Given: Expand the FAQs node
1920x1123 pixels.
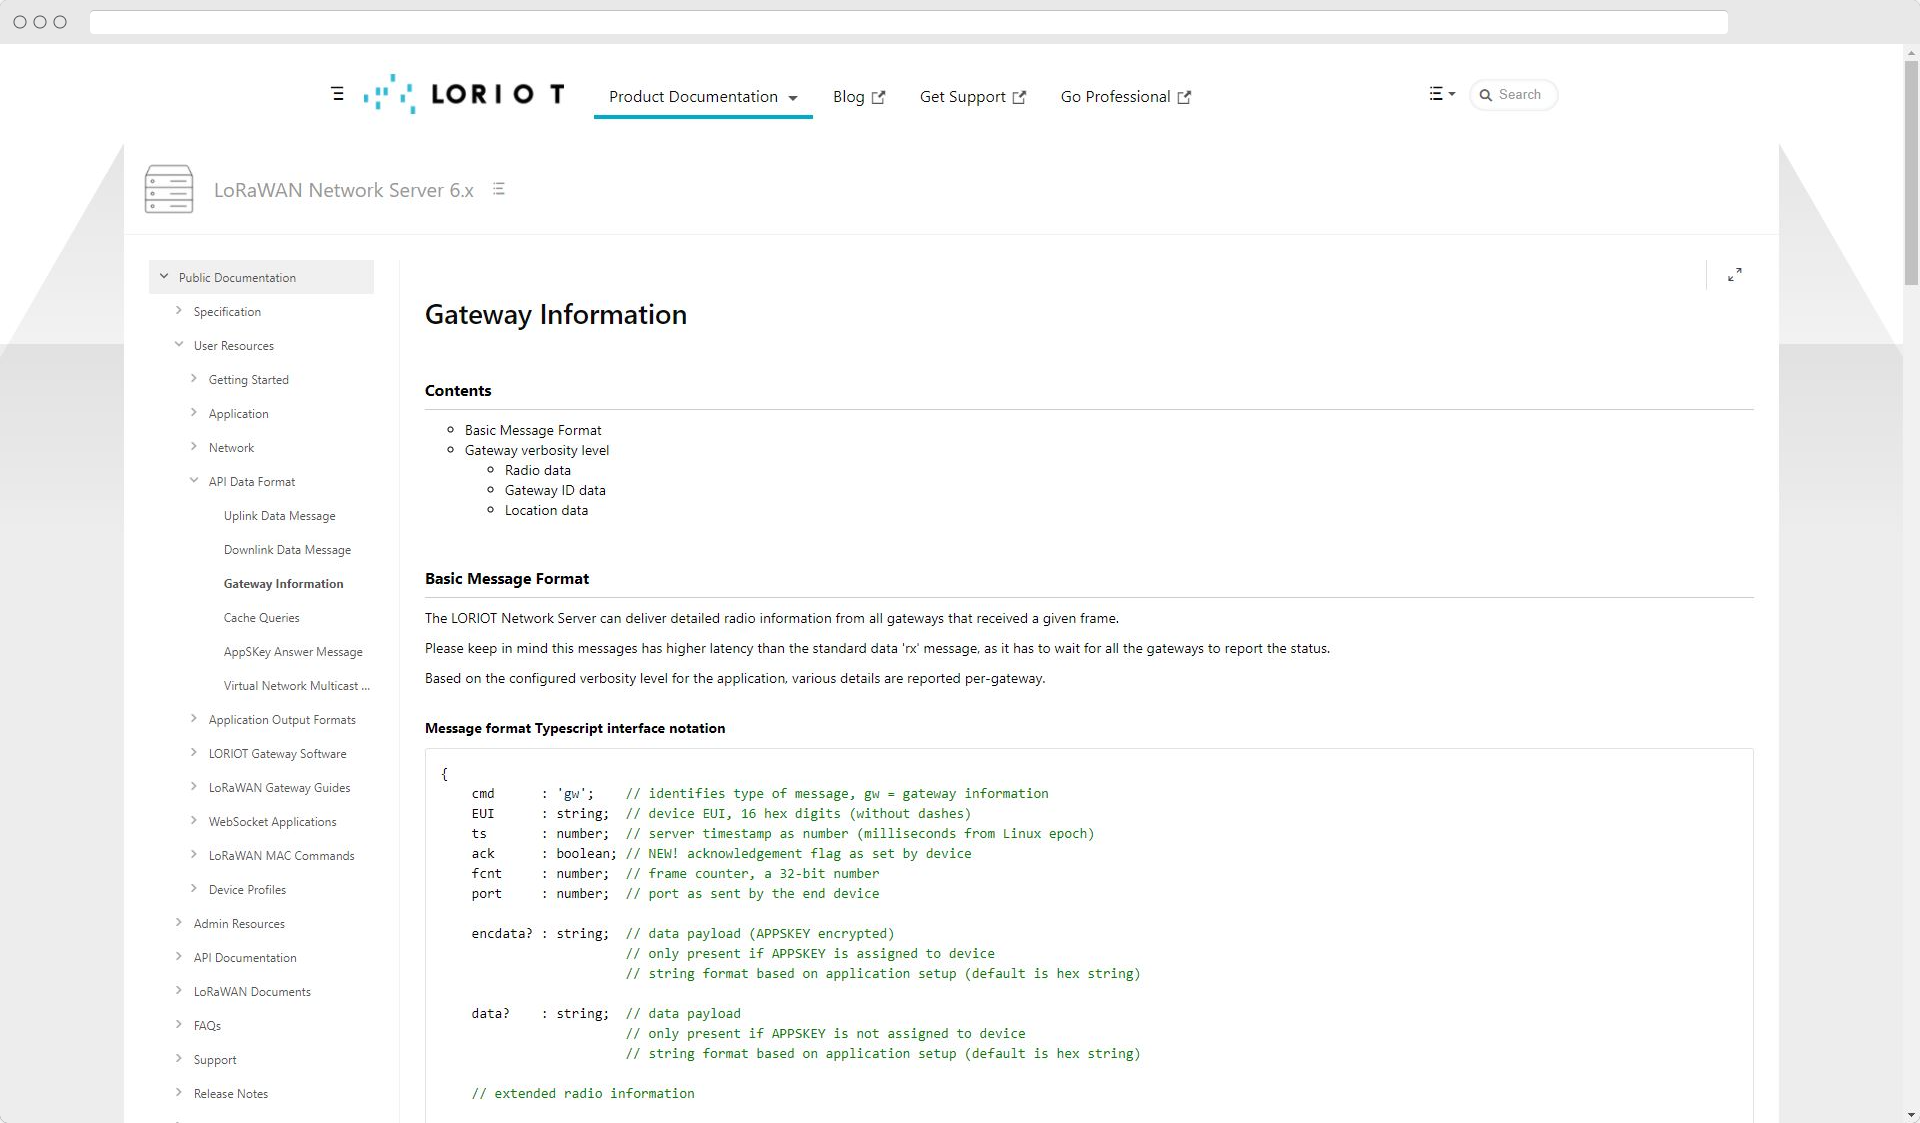Looking at the screenshot, I should tap(179, 1025).
